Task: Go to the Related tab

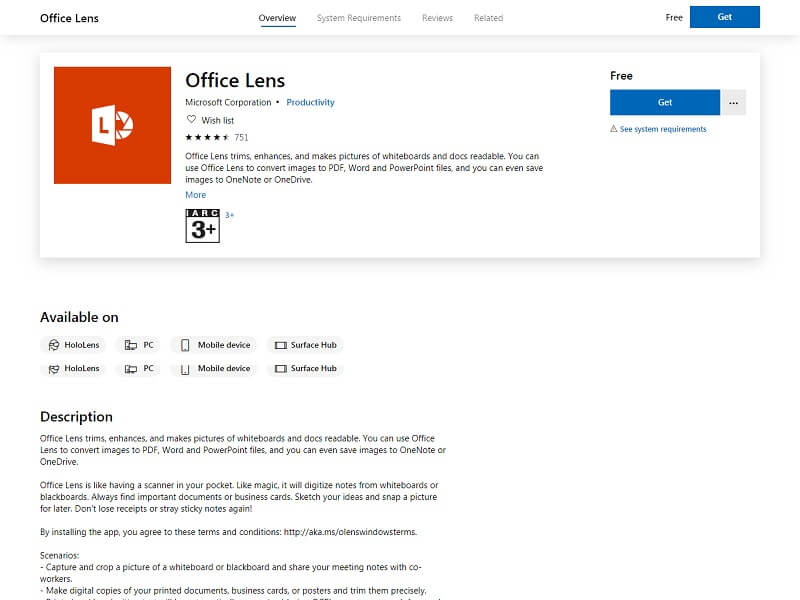Action: [488, 18]
